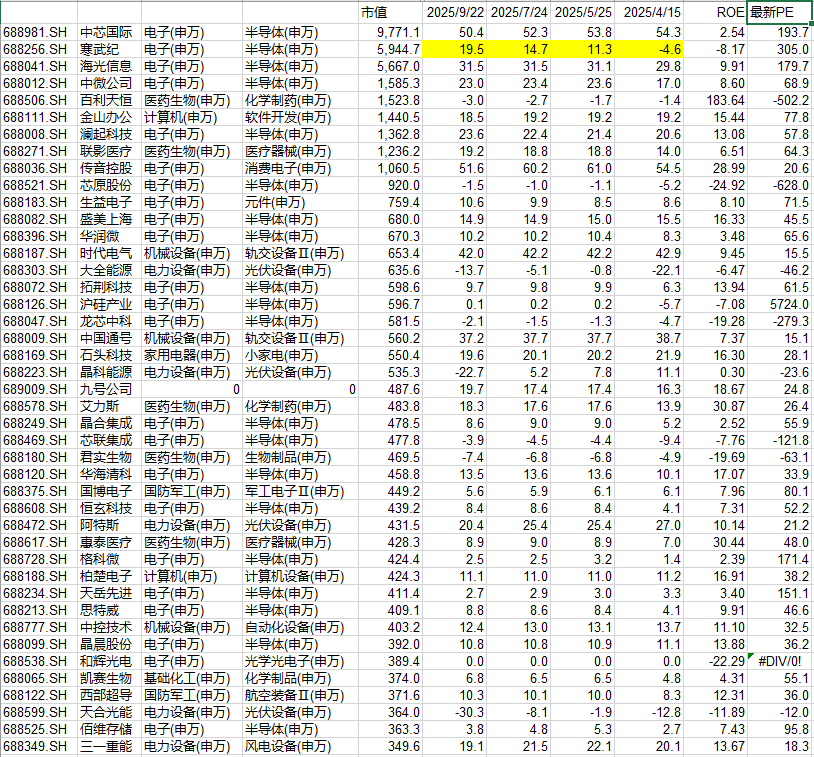Select the 石头科技 name cell
The image size is (814, 757).
[x=109, y=356]
